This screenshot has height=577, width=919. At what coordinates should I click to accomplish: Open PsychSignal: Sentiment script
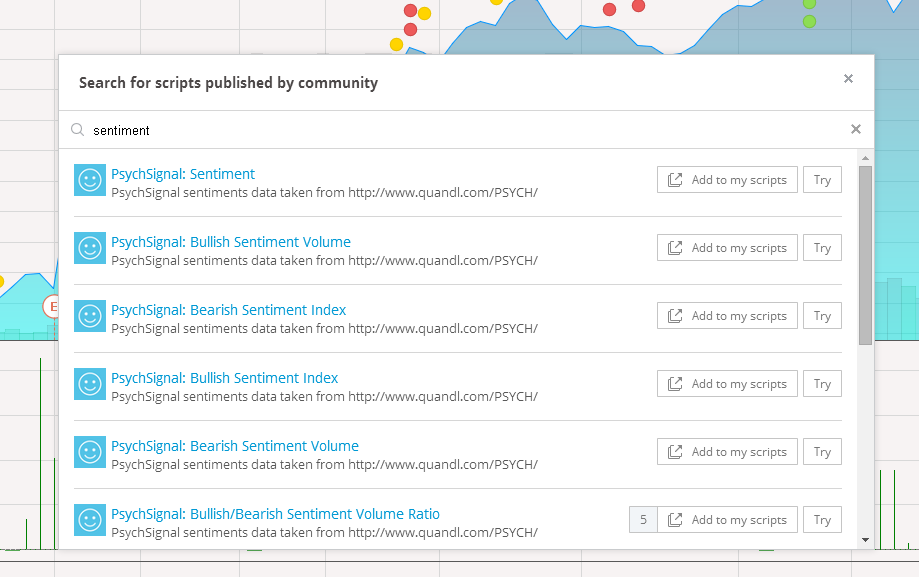point(183,174)
